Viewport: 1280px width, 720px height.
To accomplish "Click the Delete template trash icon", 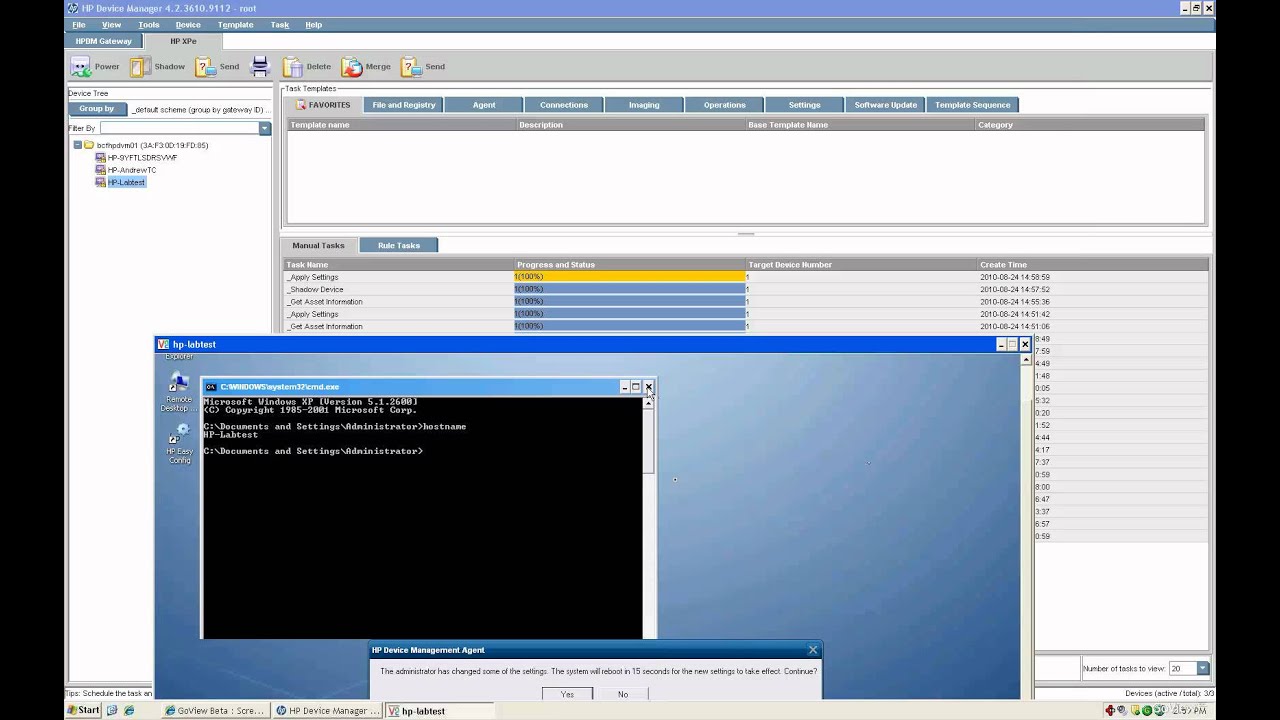I will (x=292, y=67).
